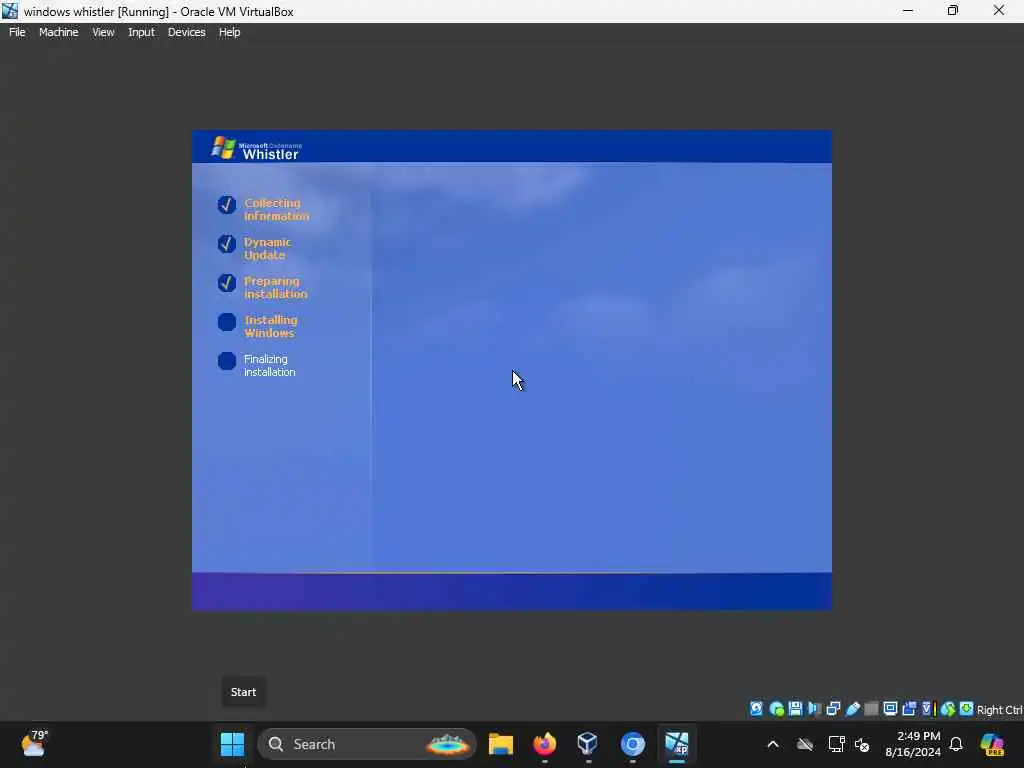Minimize the VirtualBox window
Viewport: 1024px width, 768px height.
coord(908,10)
